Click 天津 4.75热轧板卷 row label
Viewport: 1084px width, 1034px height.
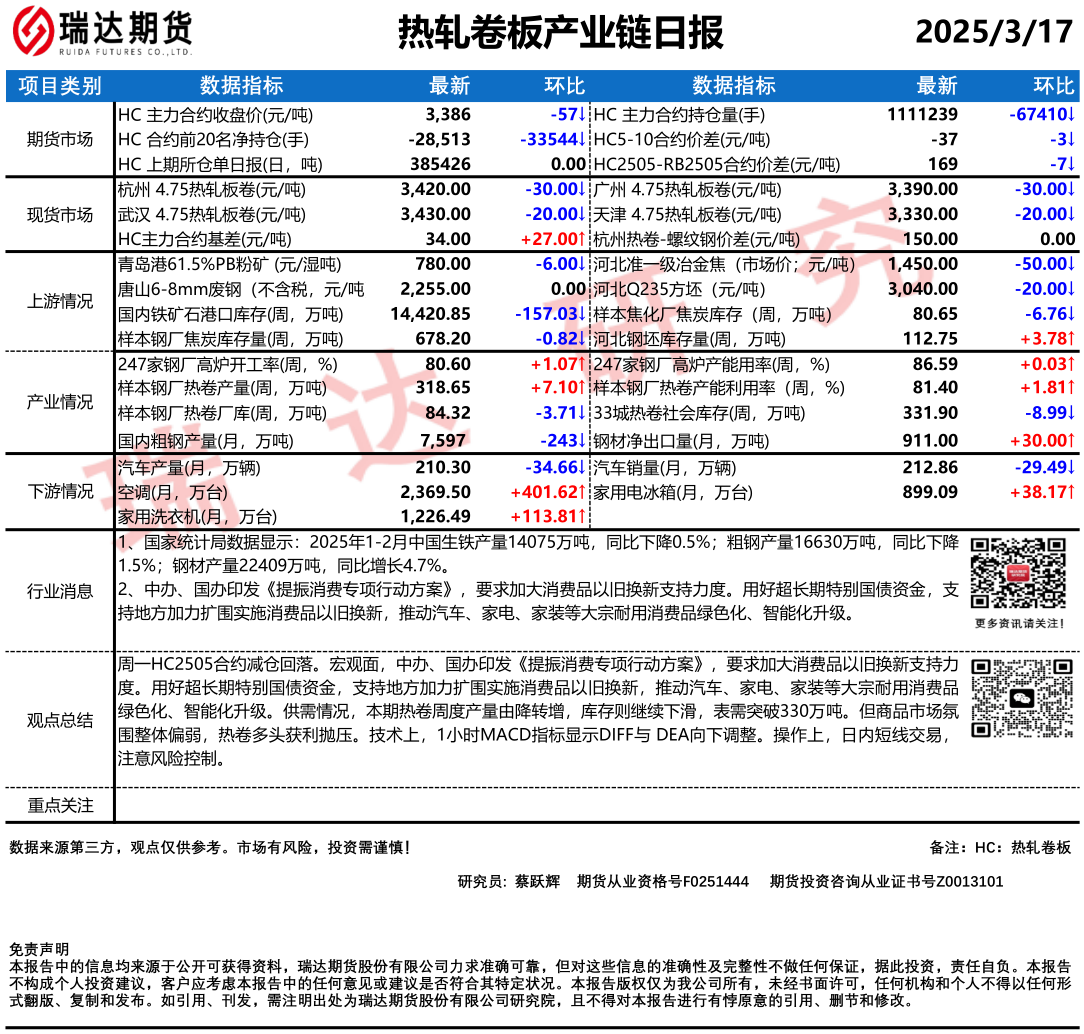click(x=687, y=215)
